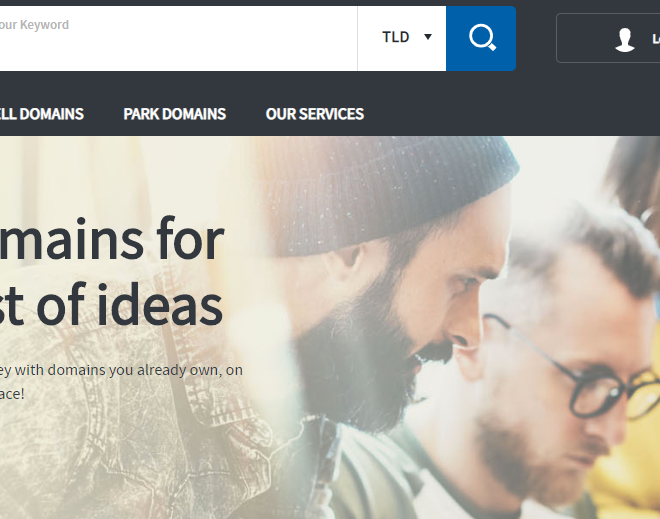
Task: Open the TLD dropdown selector
Action: click(x=402, y=38)
